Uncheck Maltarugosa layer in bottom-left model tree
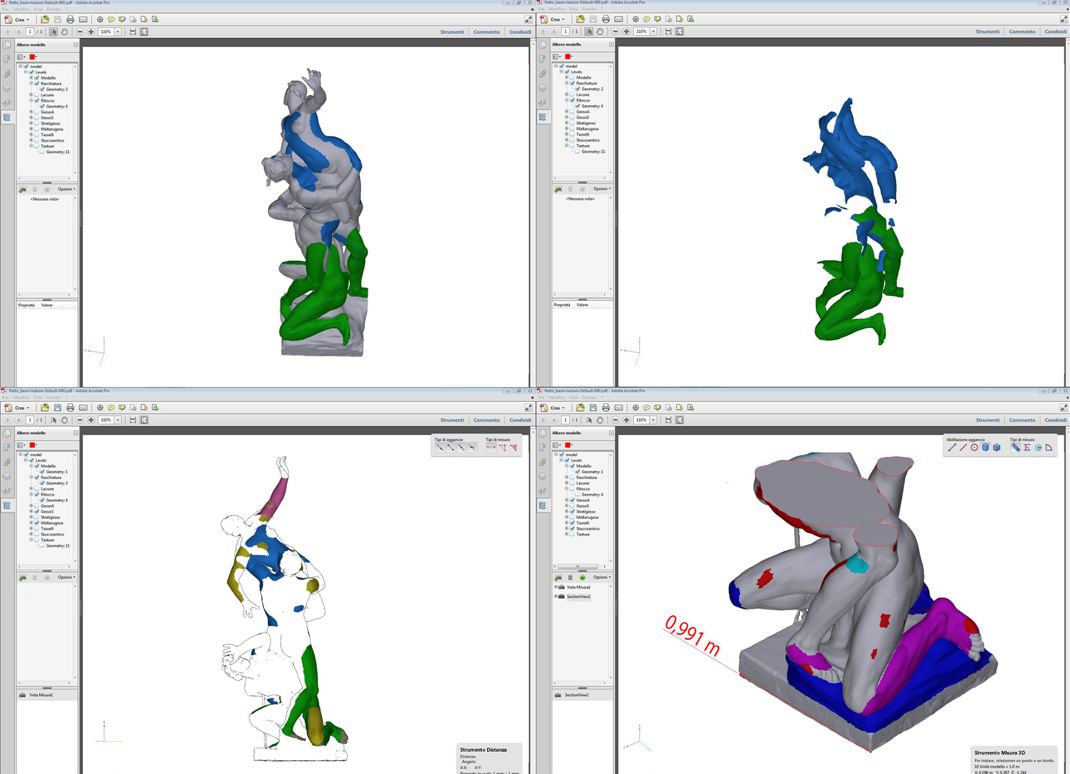Image resolution: width=1070 pixels, height=774 pixels. (37, 522)
